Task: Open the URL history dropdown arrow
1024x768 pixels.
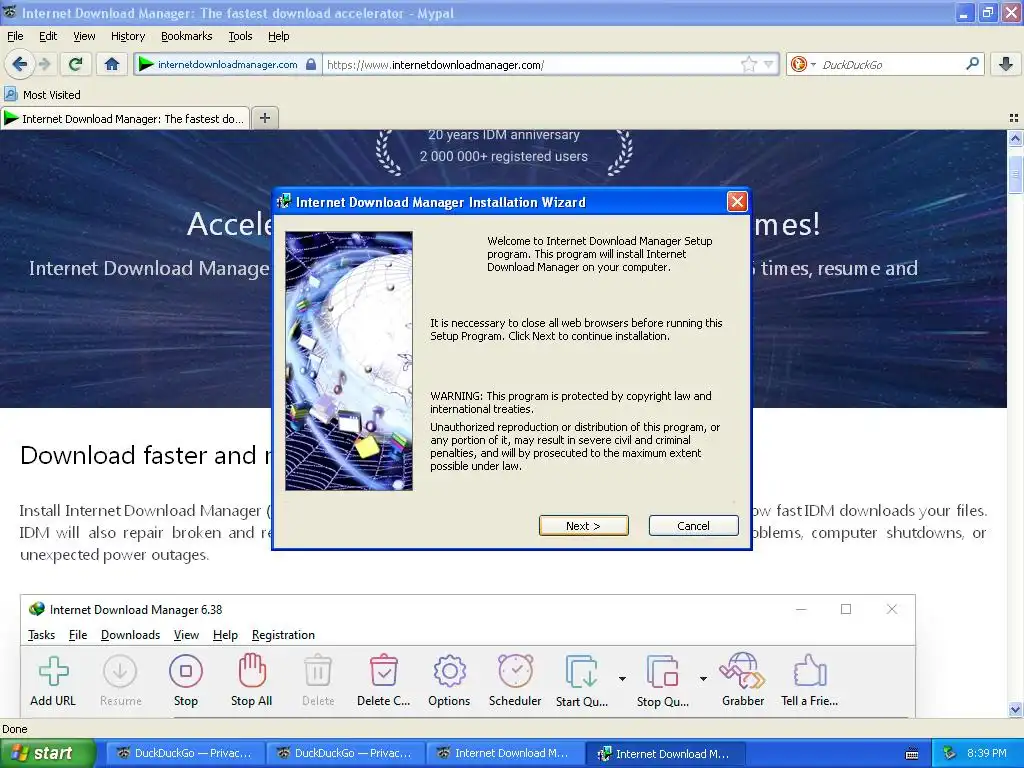Action: (769, 64)
